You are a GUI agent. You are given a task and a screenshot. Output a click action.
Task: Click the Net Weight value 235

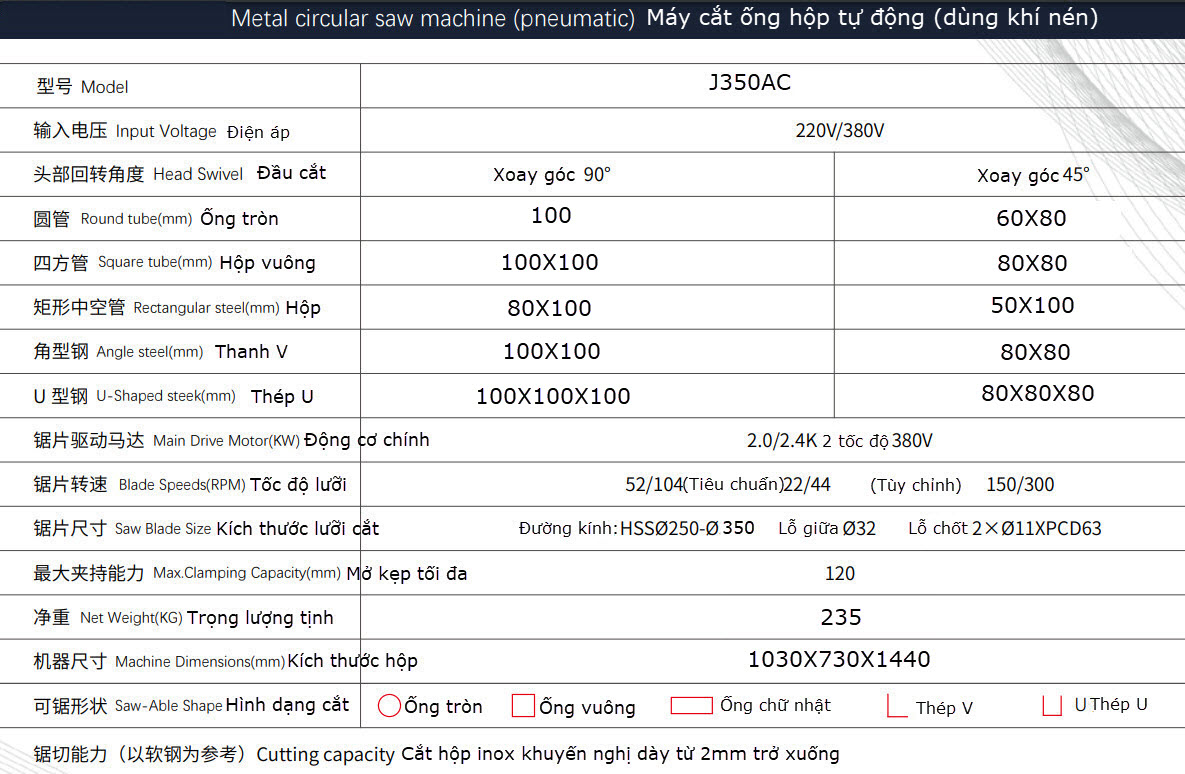coord(840,618)
